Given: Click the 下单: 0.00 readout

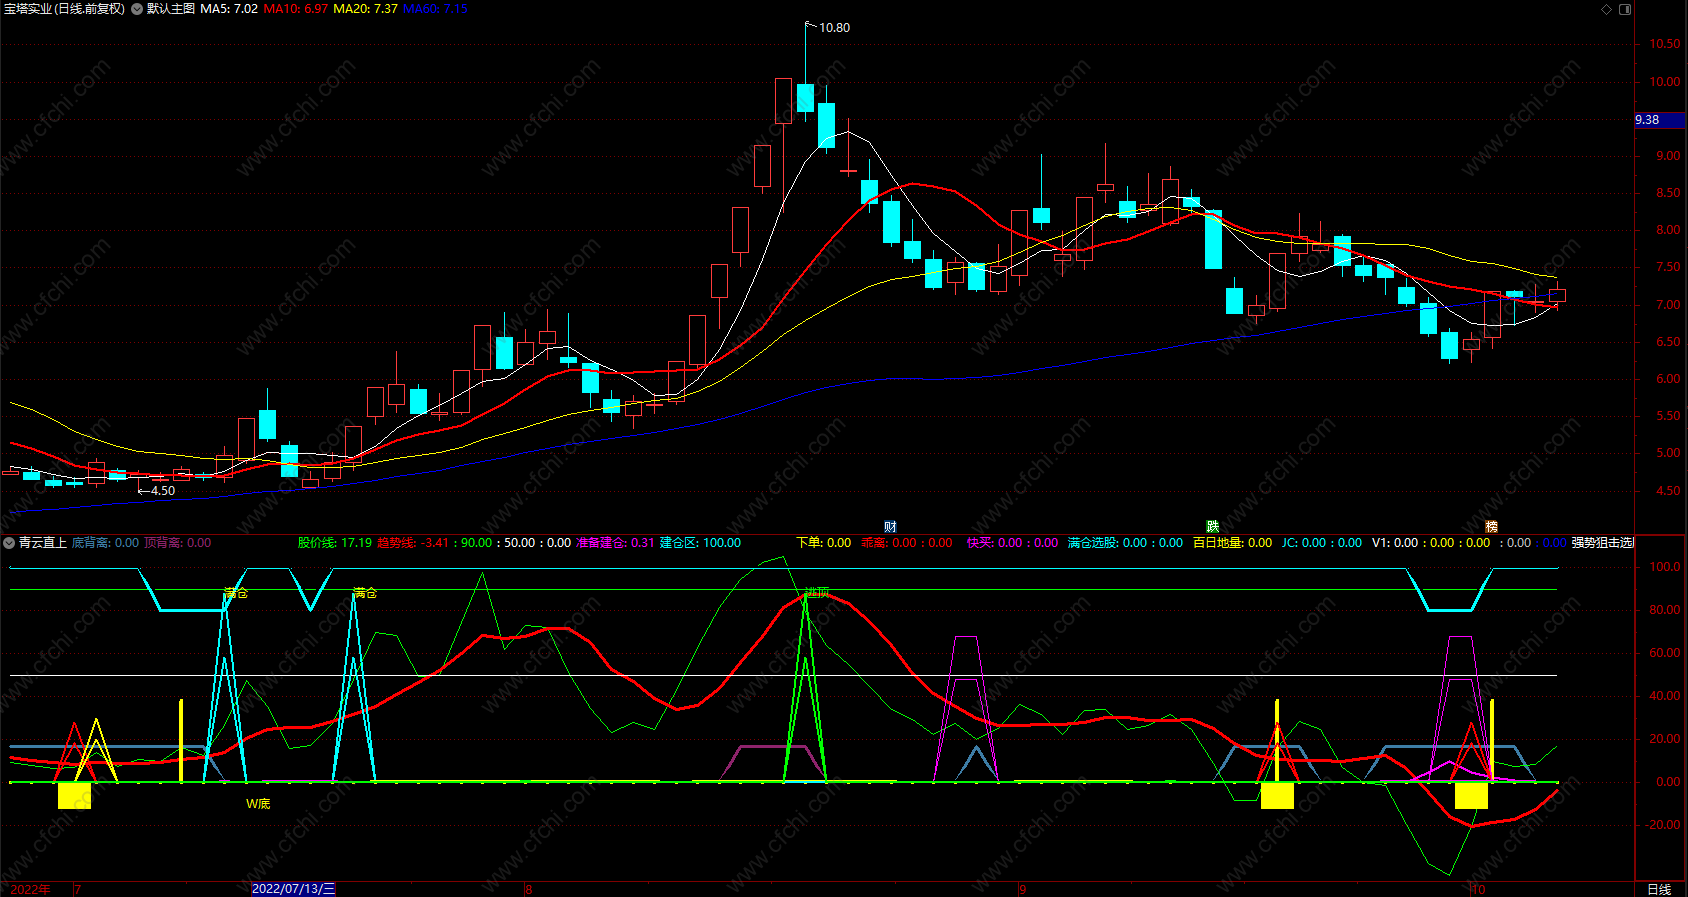Looking at the screenshot, I should tap(824, 543).
